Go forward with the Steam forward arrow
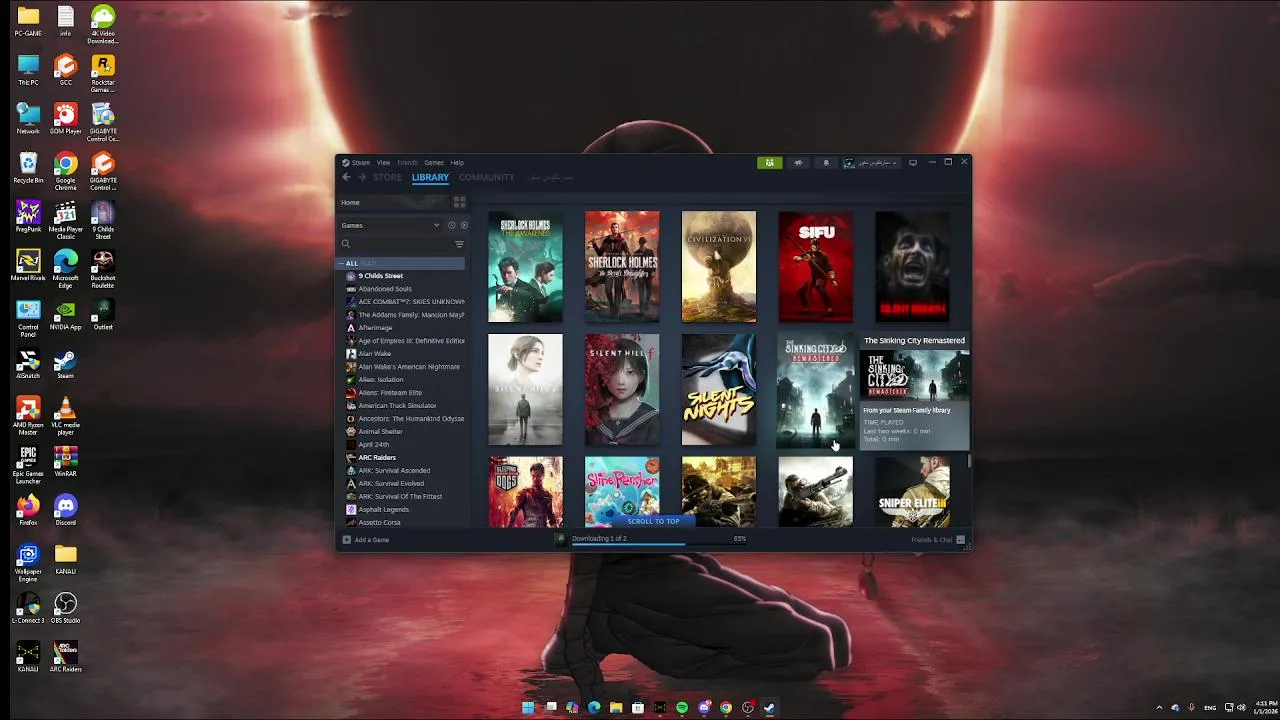This screenshot has height=720, width=1280. [361, 177]
